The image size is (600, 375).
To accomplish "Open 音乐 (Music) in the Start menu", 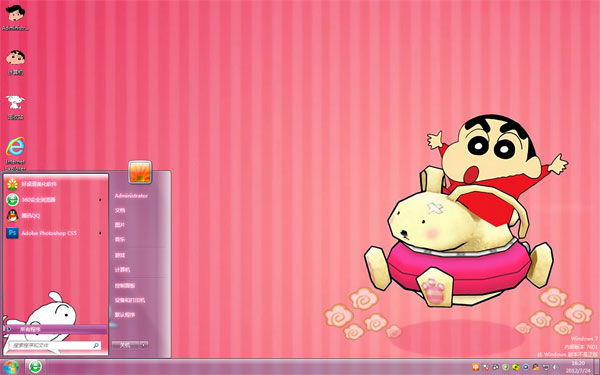I will [x=120, y=239].
